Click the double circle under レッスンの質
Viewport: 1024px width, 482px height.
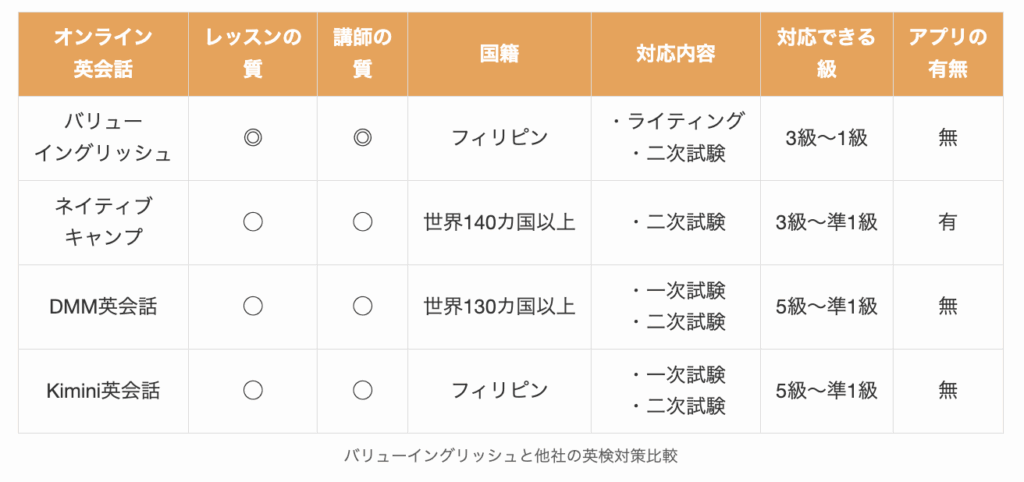253,138
